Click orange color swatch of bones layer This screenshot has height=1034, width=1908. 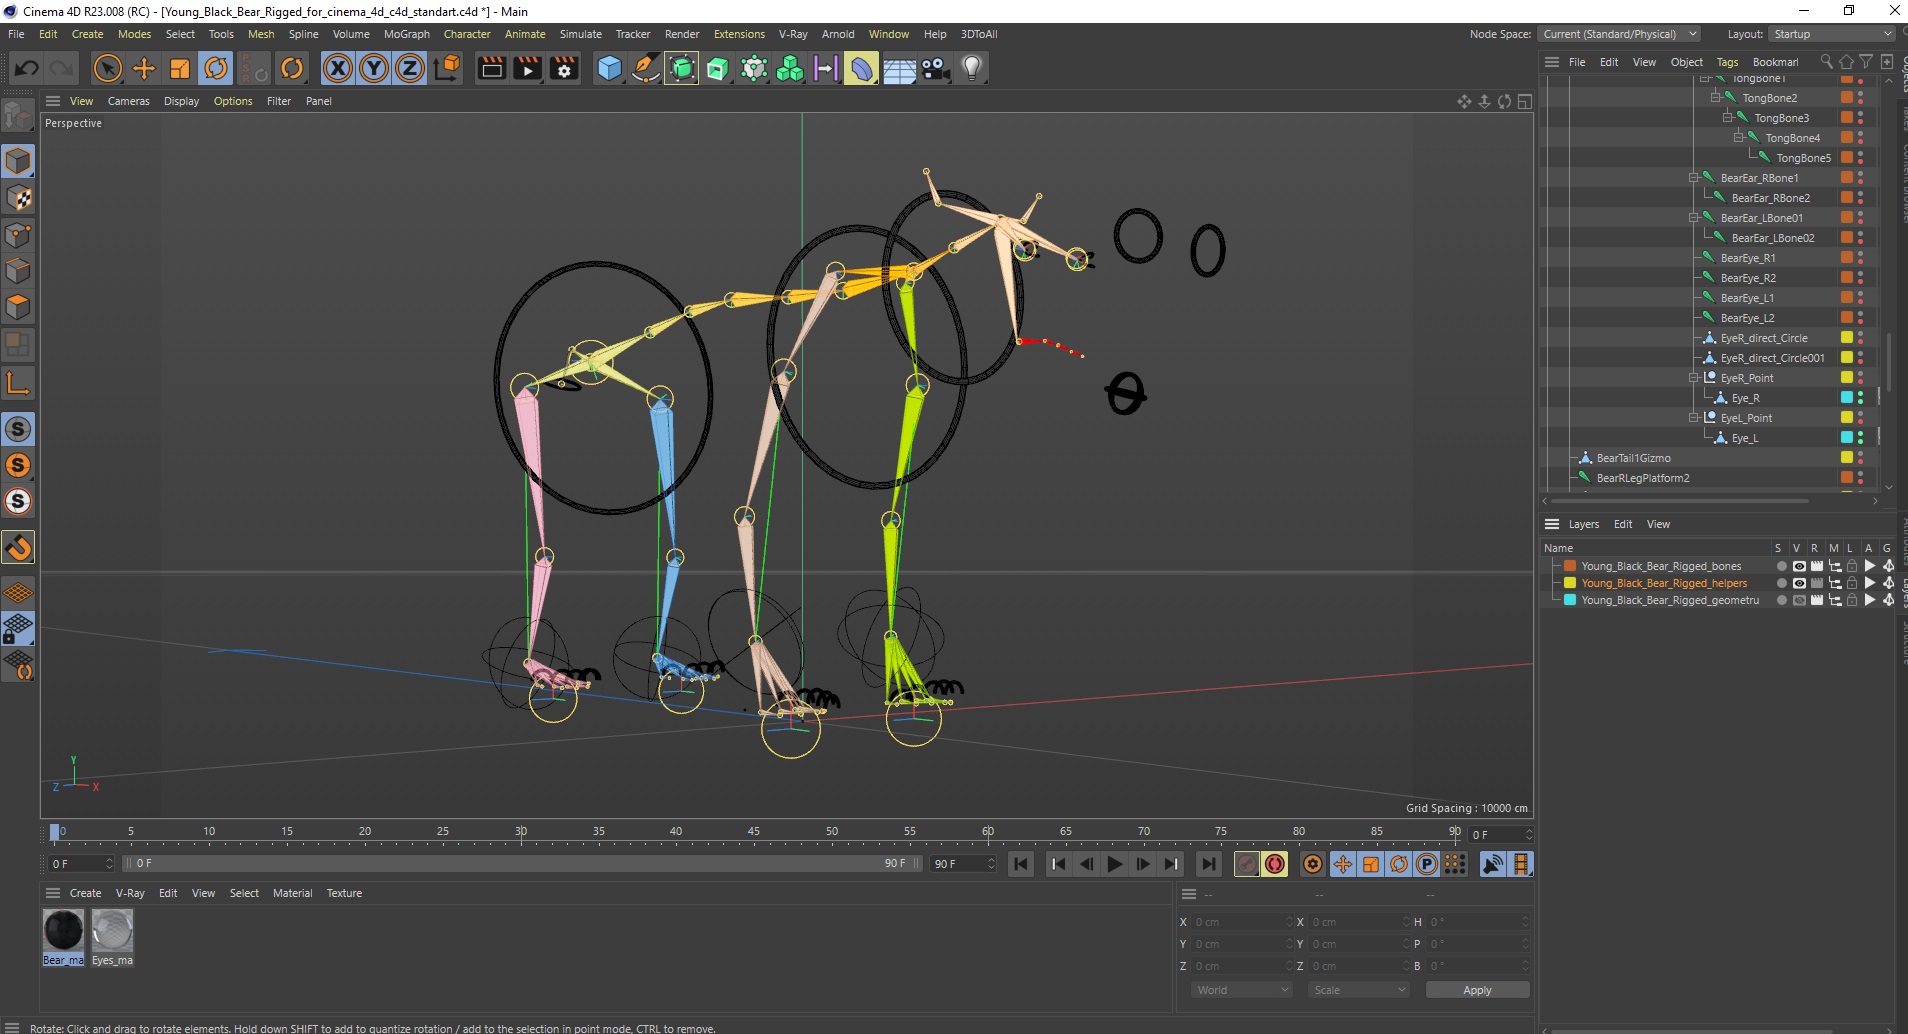coord(1570,566)
